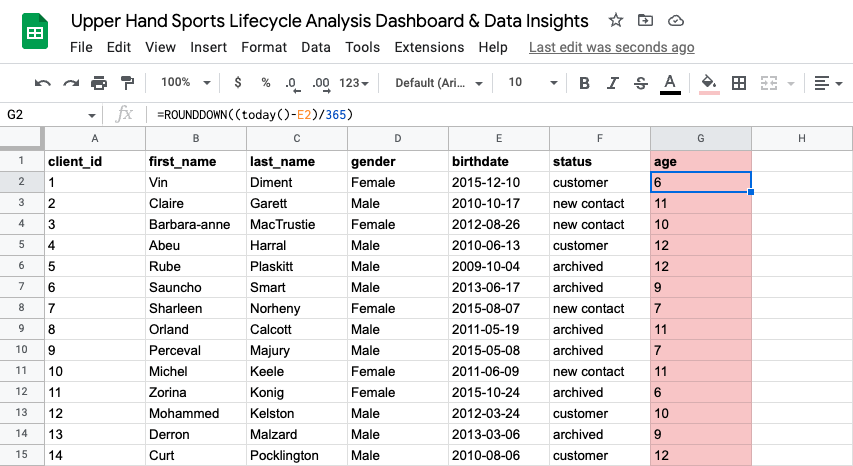Click the spreadsheet title to rename
853x466 pixels.
point(329,21)
